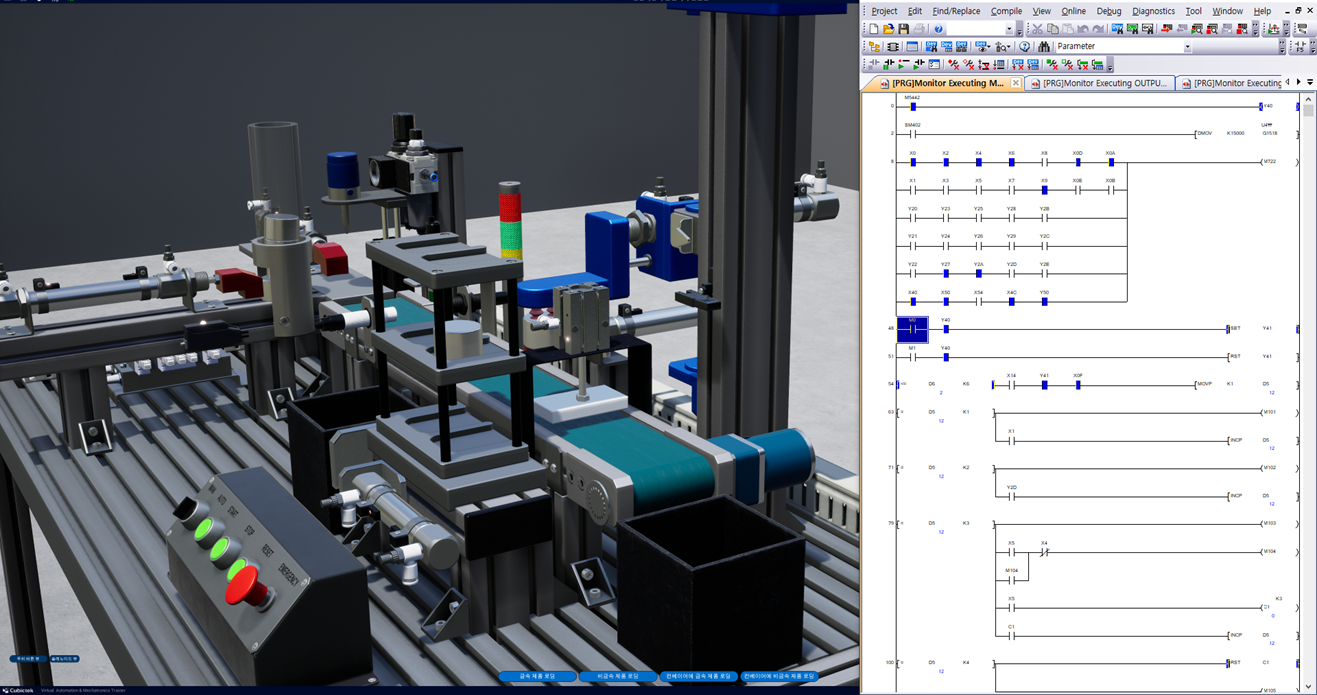1317x695 pixels.
Task: Click the navigation tree view icon
Action: [875, 47]
